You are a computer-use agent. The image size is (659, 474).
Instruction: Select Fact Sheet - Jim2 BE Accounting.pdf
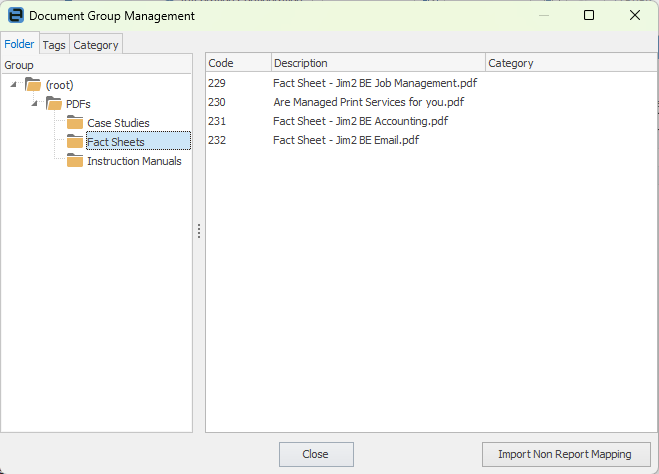[x=361, y=121]
